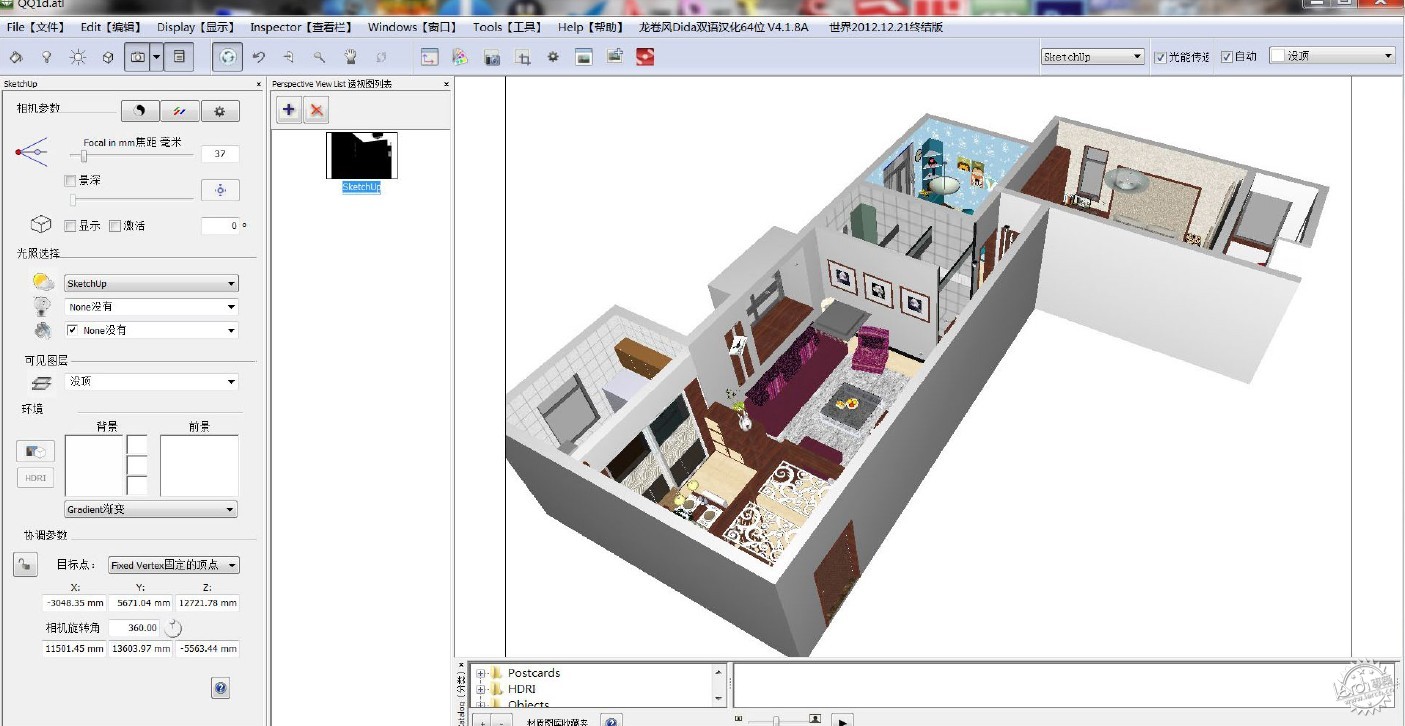Select the SketchUp perspective view thumbnail
The width and height of the screenshot is (1405, 726).
[361, 156]
